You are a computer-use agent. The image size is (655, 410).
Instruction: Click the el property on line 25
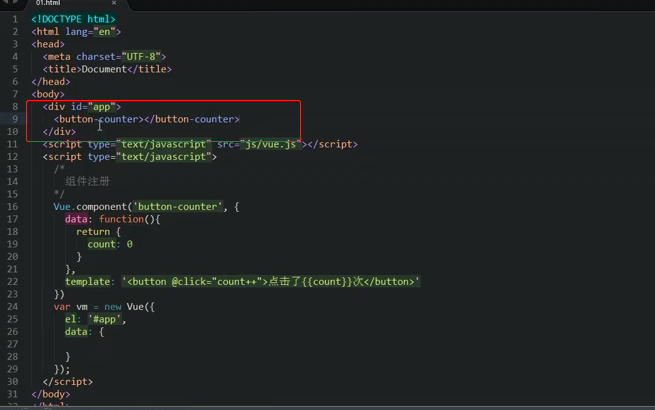tap(71, 320)
